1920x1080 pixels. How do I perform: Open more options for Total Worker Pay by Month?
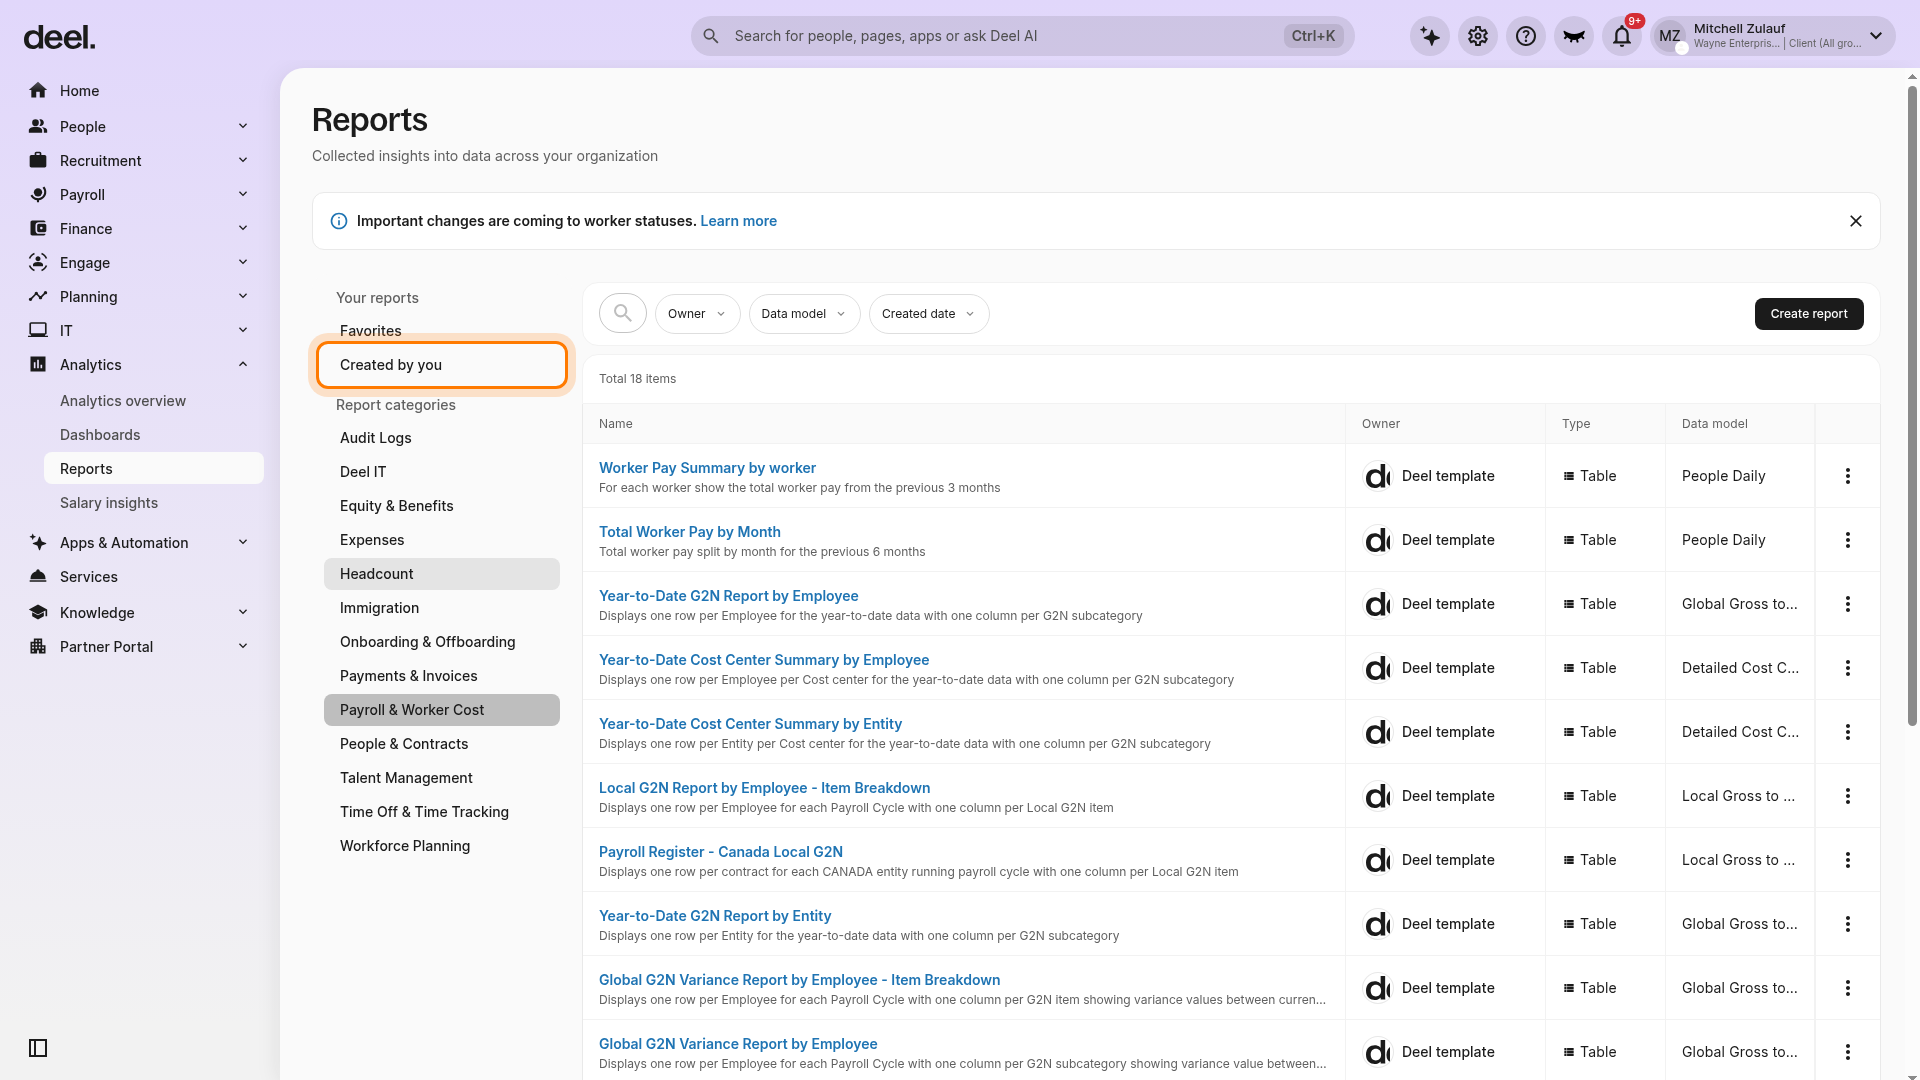pos(1848,540)
